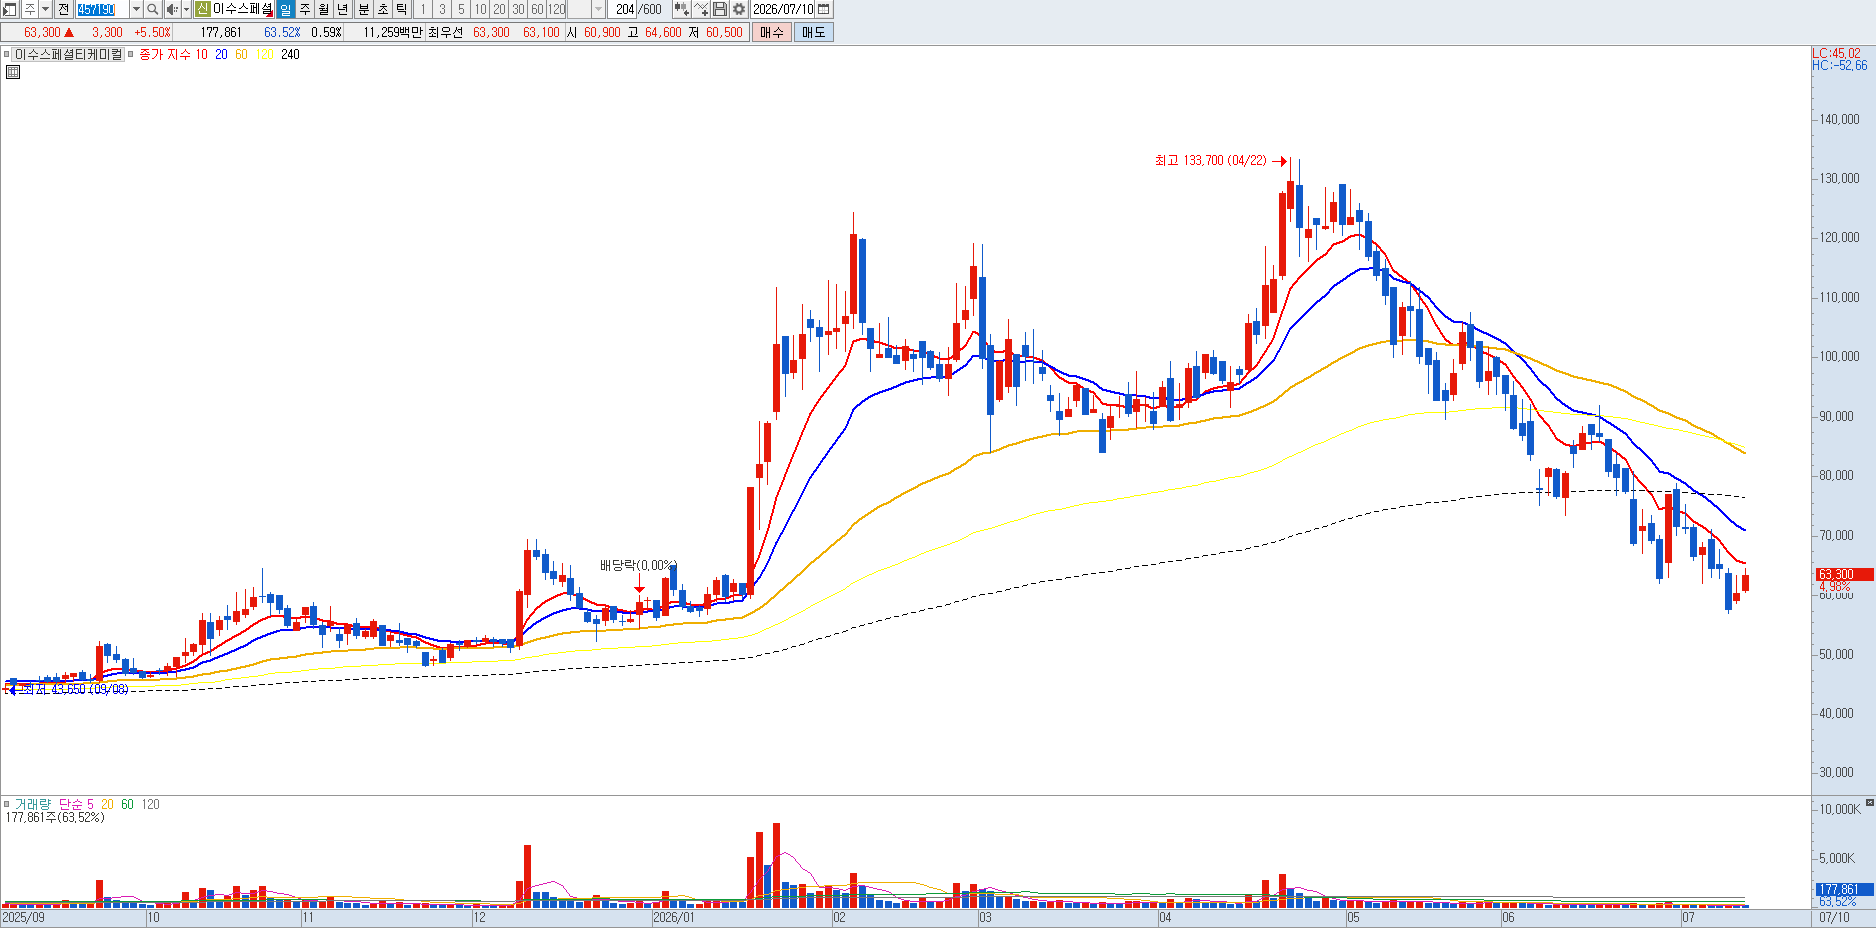Click the 매수 buy button

point(771,32)
